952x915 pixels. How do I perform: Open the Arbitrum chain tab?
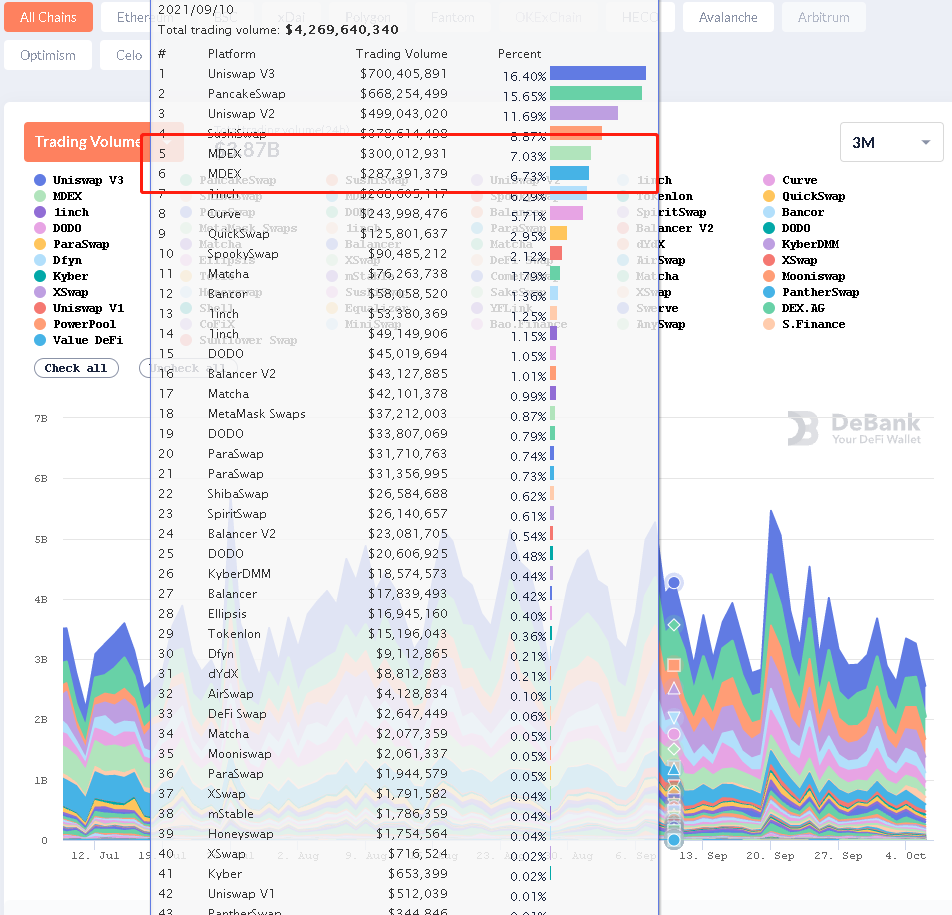click(823, 17)
